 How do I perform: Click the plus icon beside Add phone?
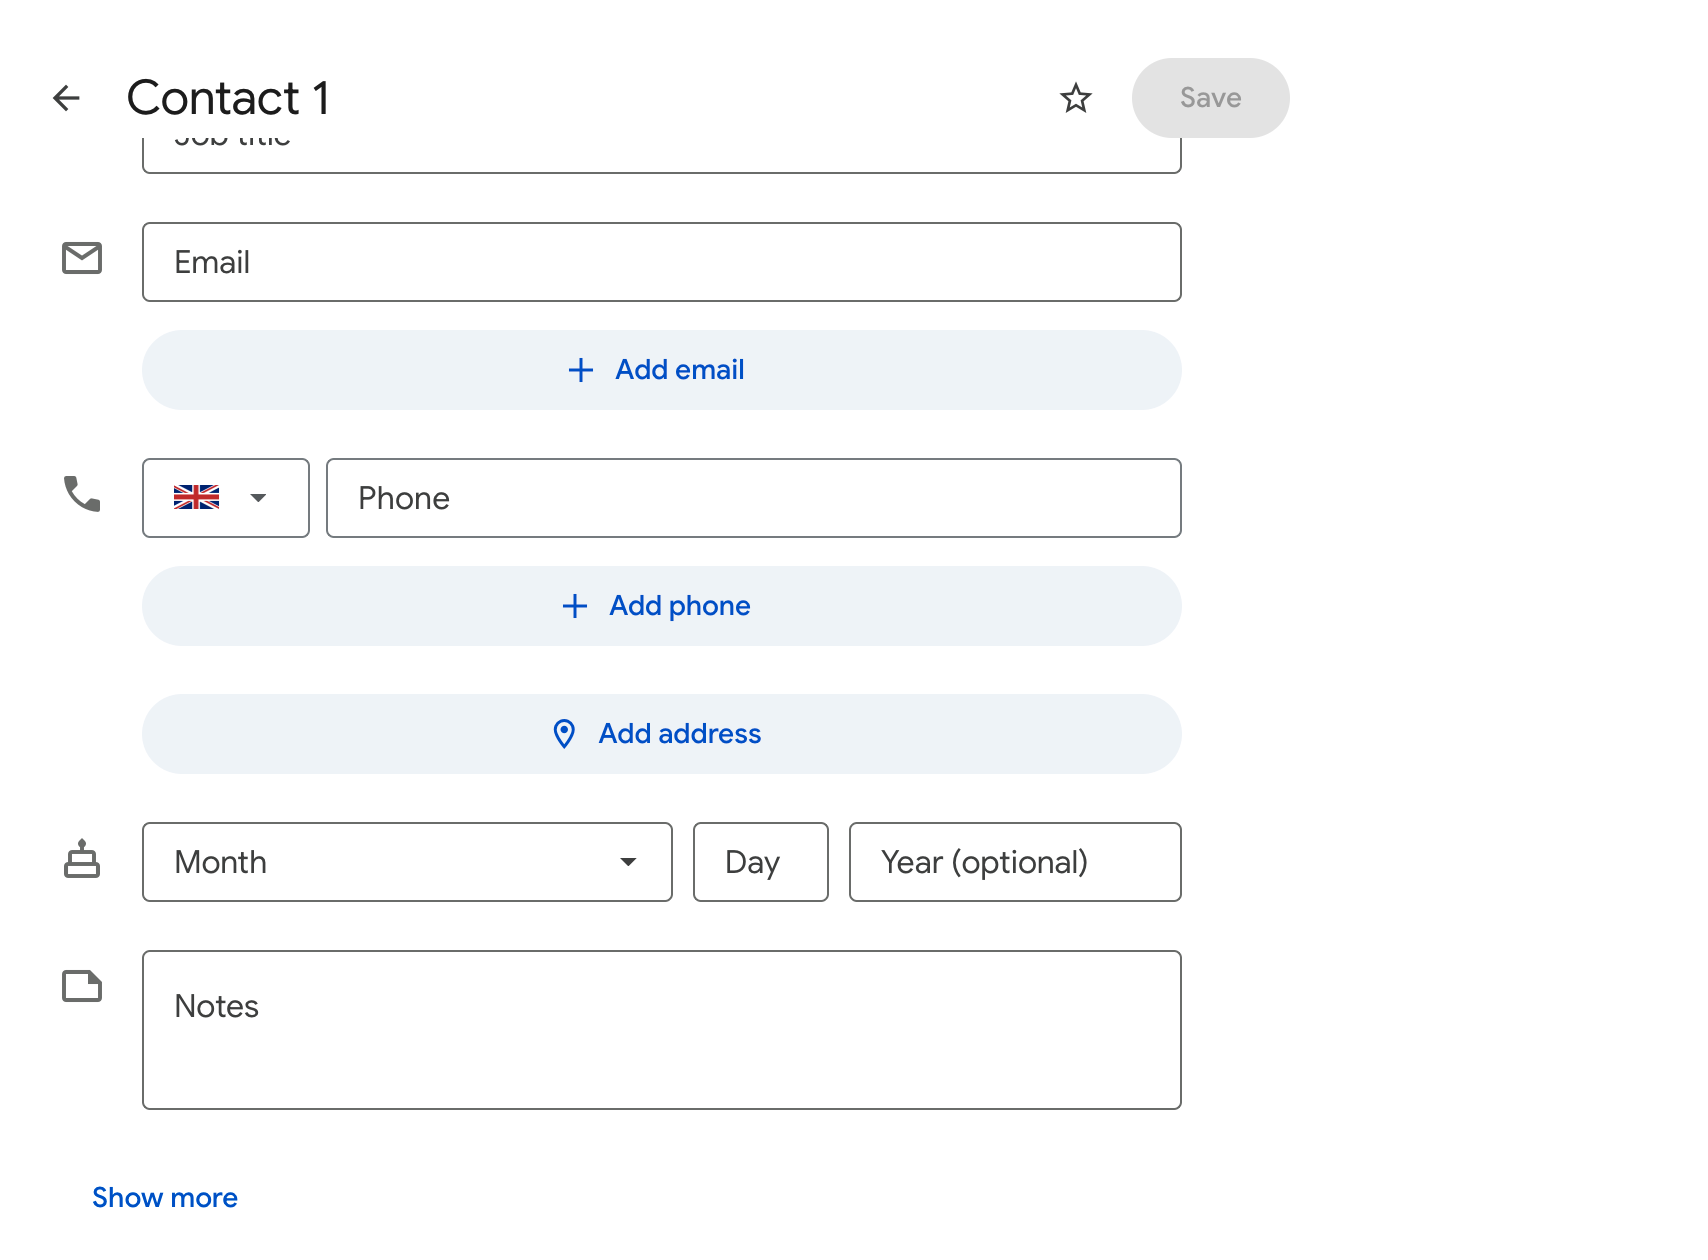[x=575, y=606]
